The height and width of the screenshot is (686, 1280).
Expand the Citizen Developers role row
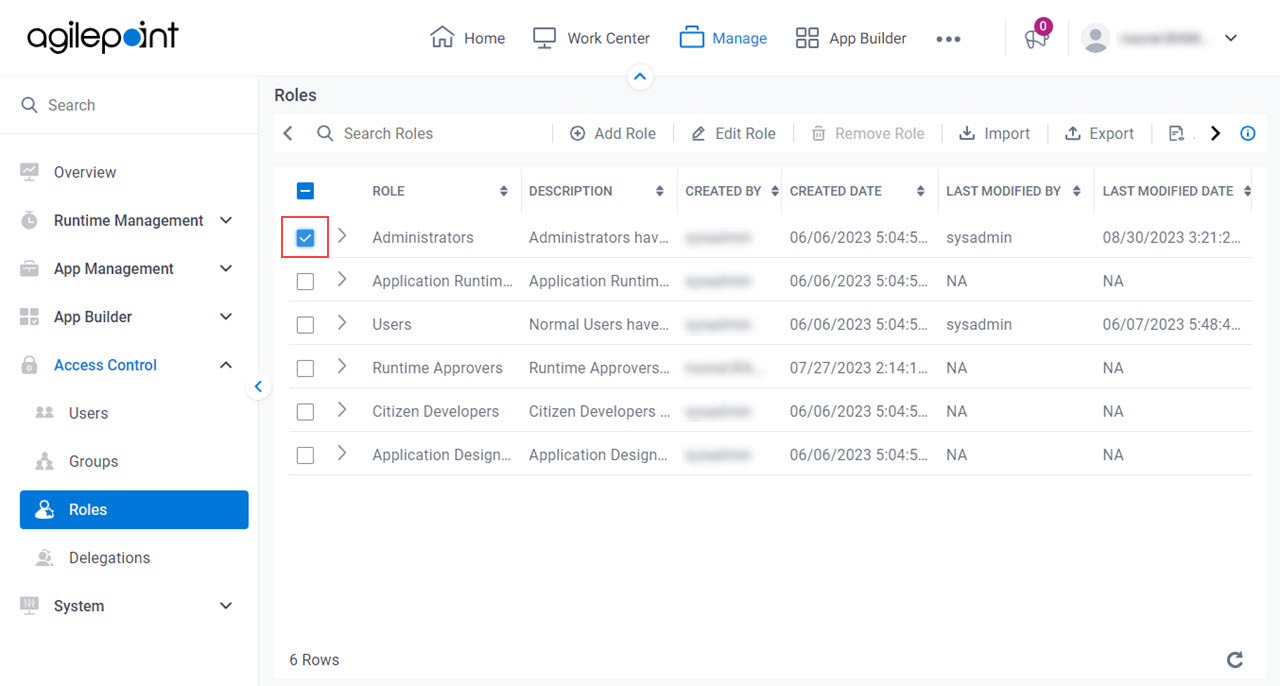pos(342,409)
